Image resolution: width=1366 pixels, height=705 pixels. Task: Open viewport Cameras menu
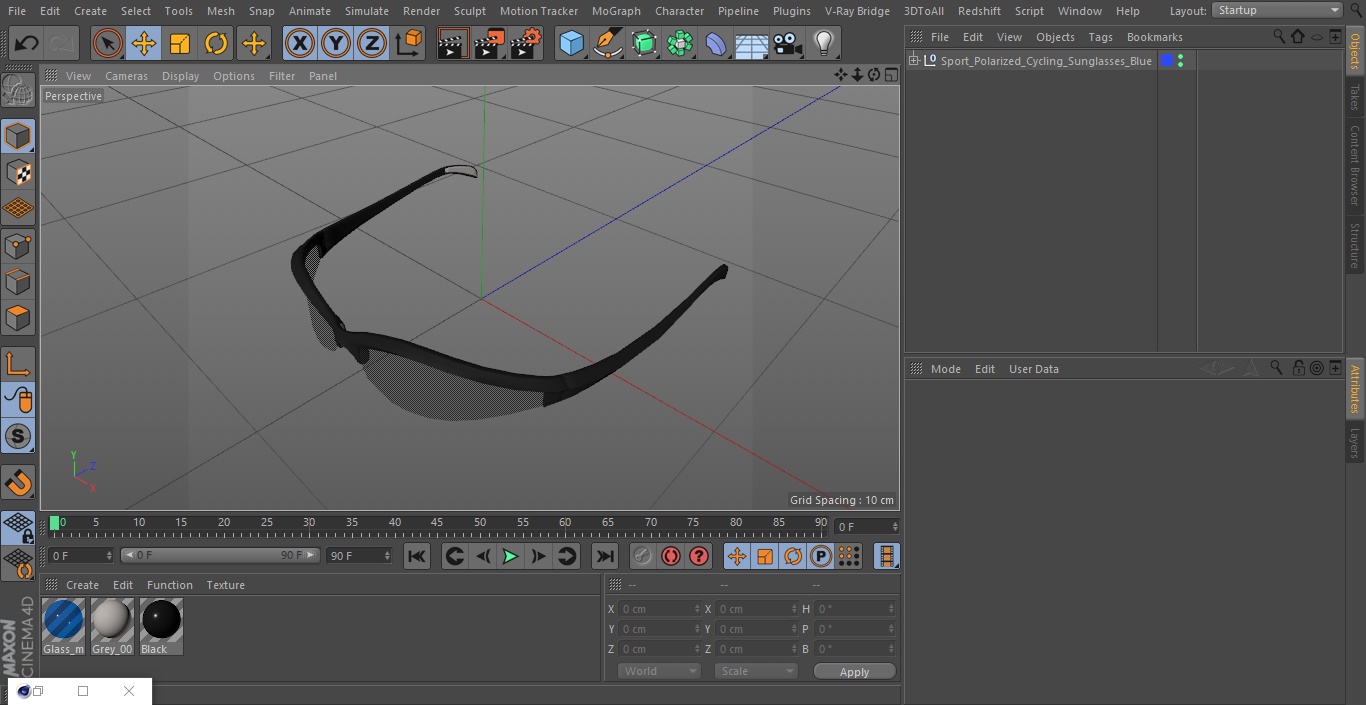point(126,76)
